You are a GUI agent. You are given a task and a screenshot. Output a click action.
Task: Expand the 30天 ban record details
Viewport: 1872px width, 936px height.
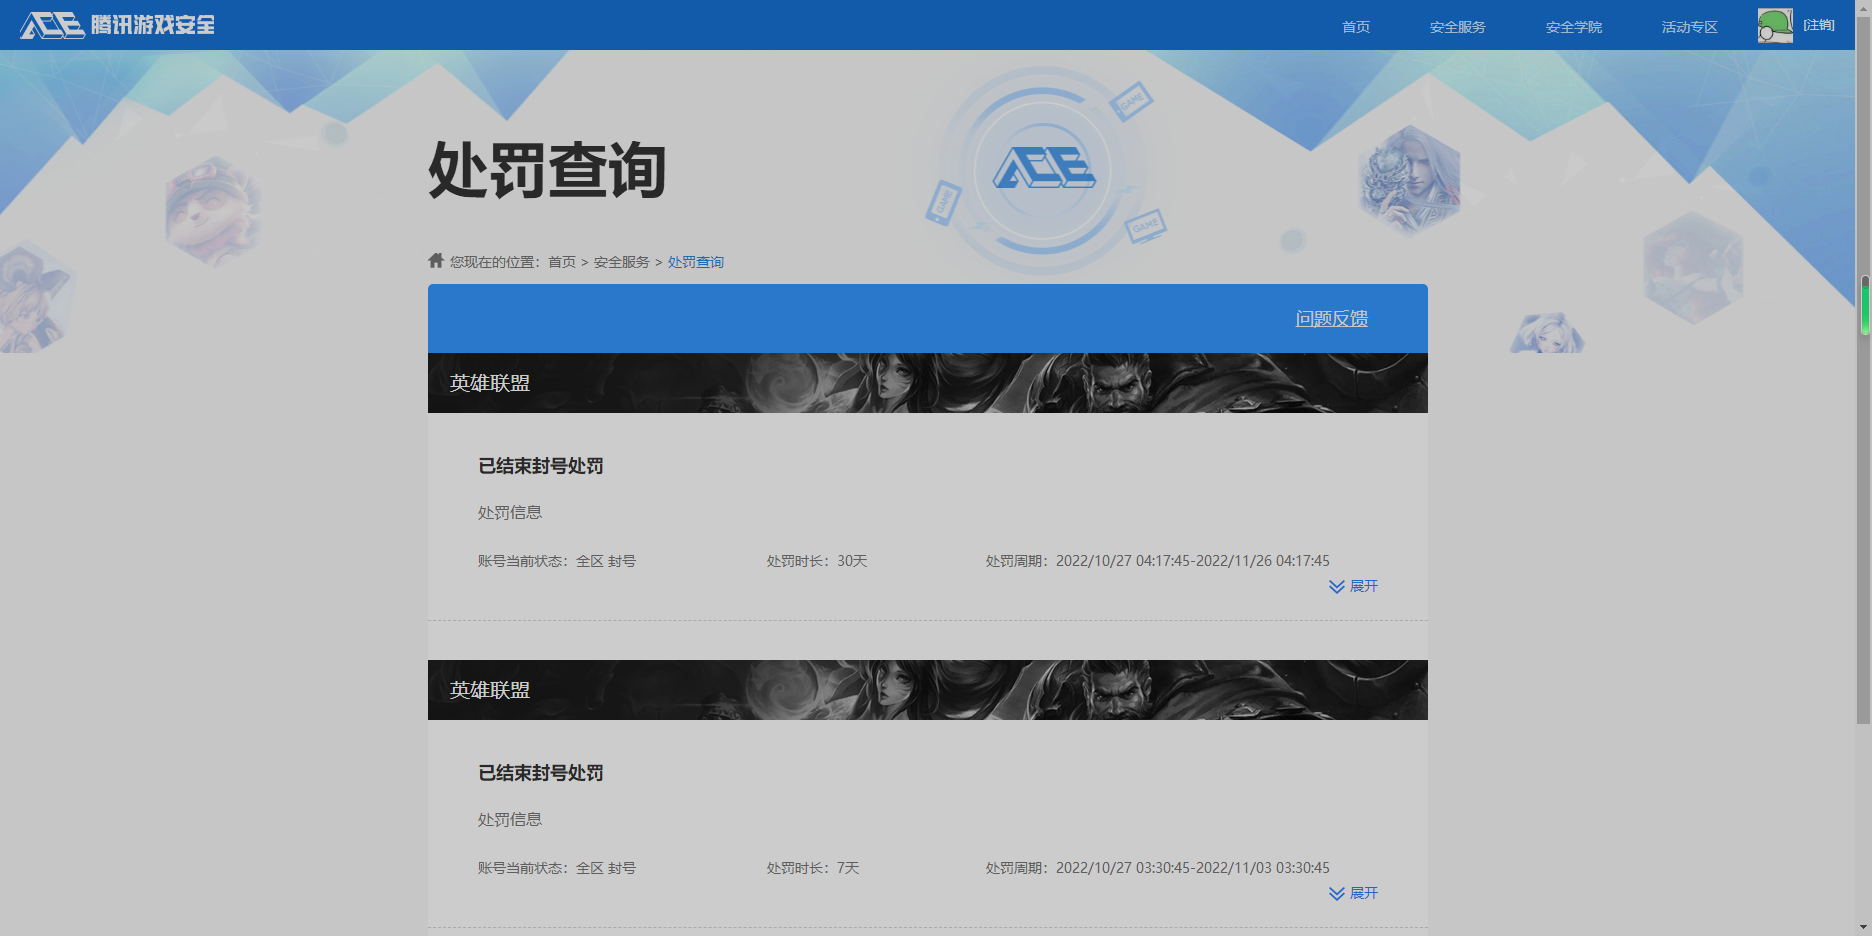[1353, 586]
